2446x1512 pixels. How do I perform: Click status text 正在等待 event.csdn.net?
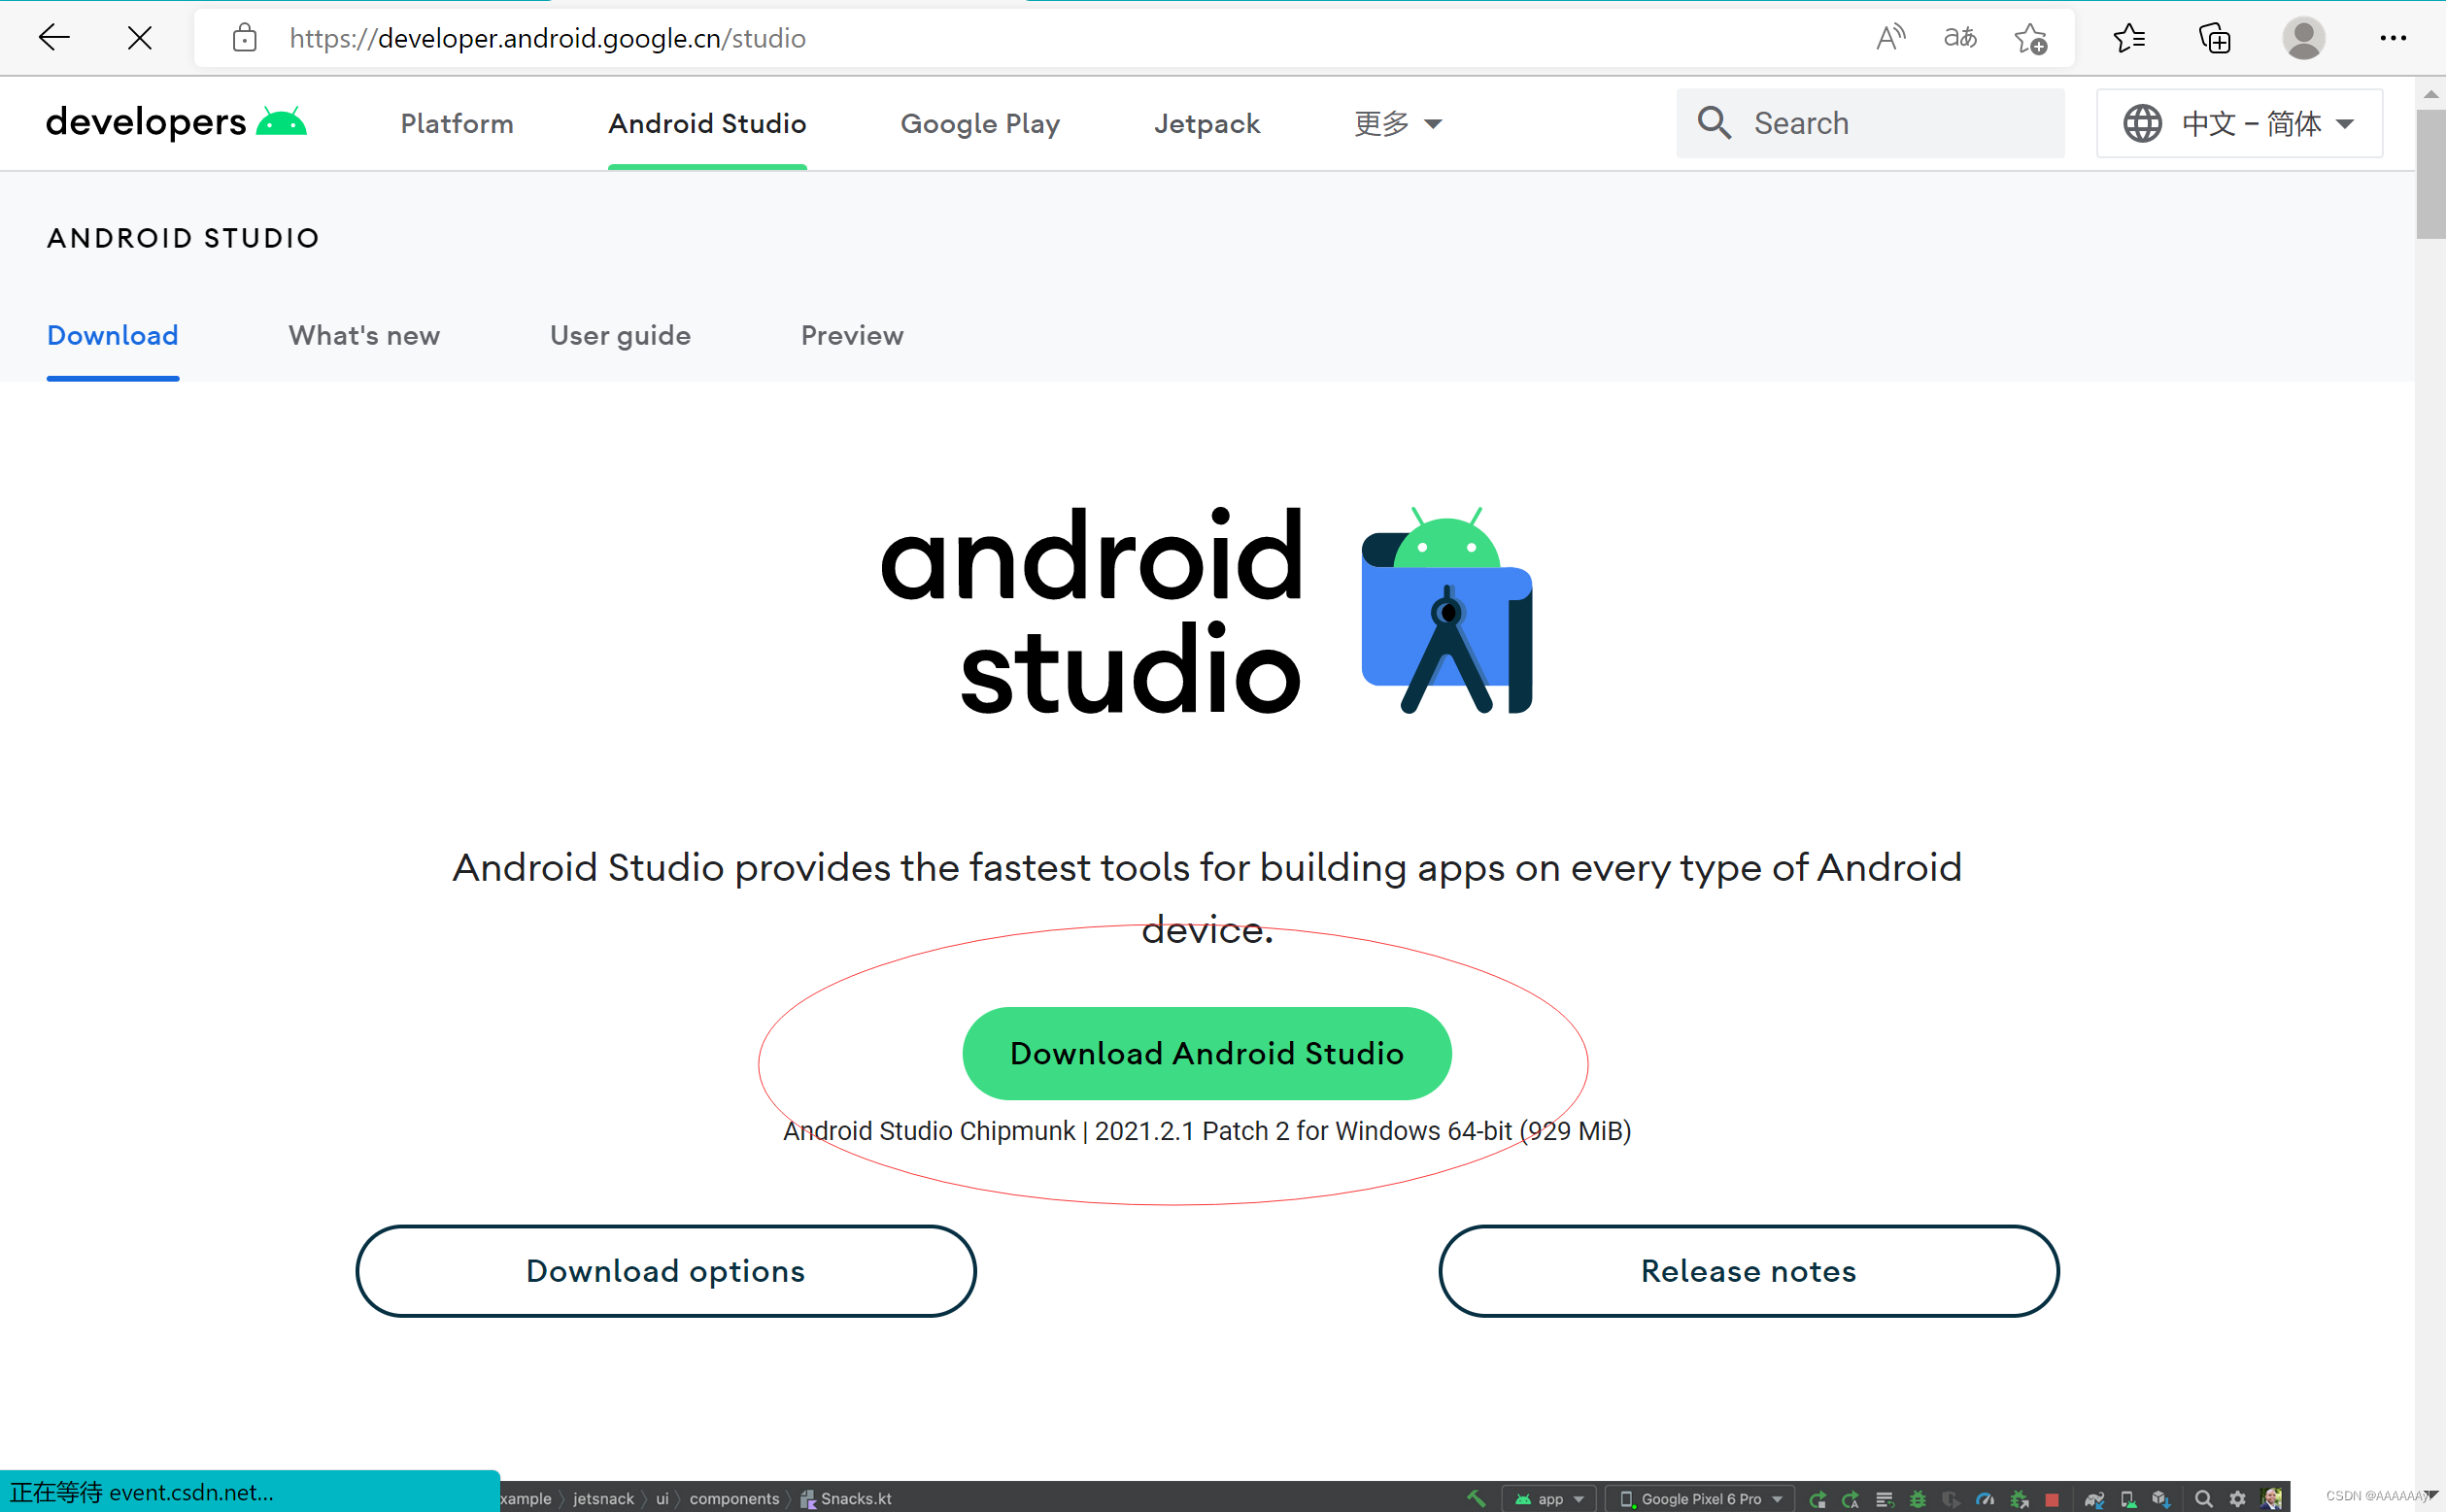142,1492
